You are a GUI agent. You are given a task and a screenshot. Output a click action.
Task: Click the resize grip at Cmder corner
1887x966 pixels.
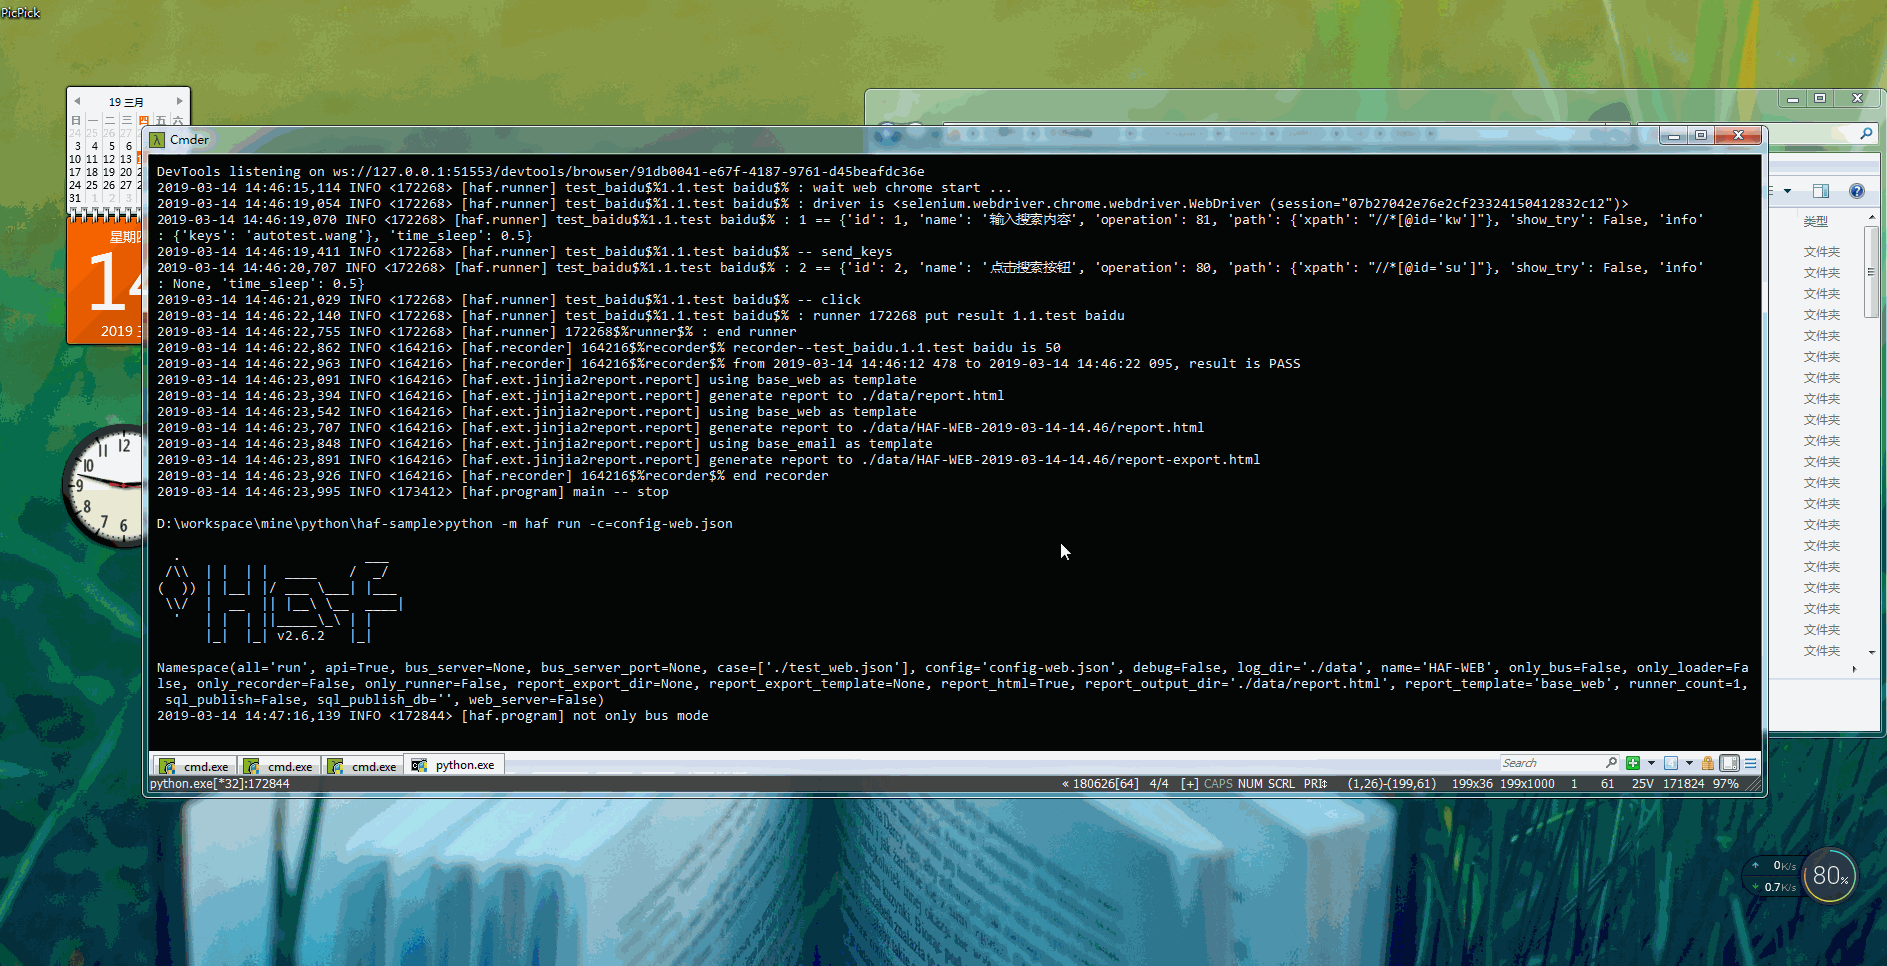[1754, 786]
